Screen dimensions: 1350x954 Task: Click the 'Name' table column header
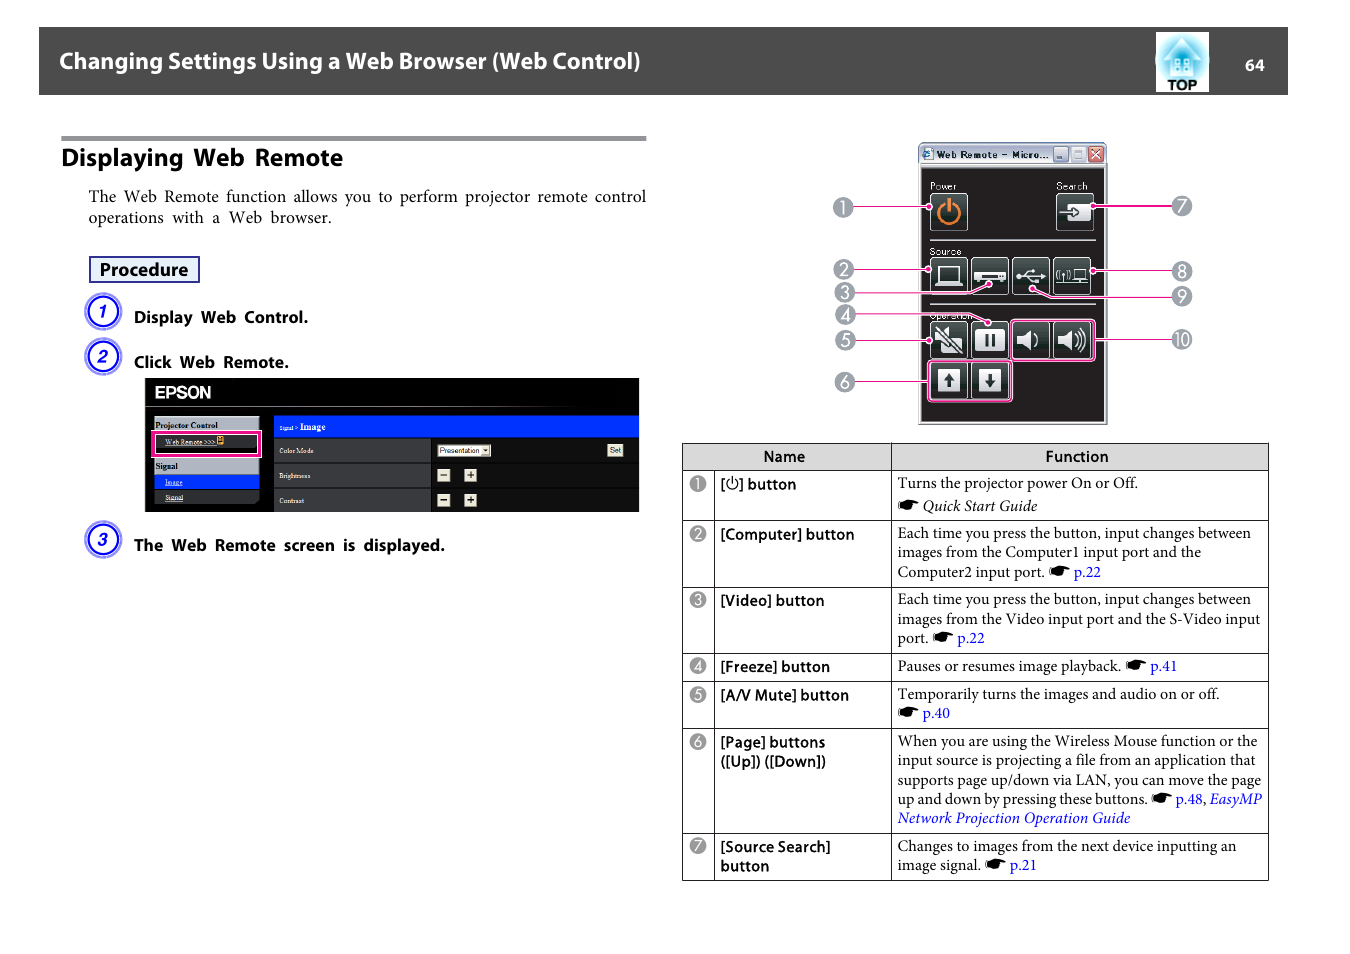785,457
